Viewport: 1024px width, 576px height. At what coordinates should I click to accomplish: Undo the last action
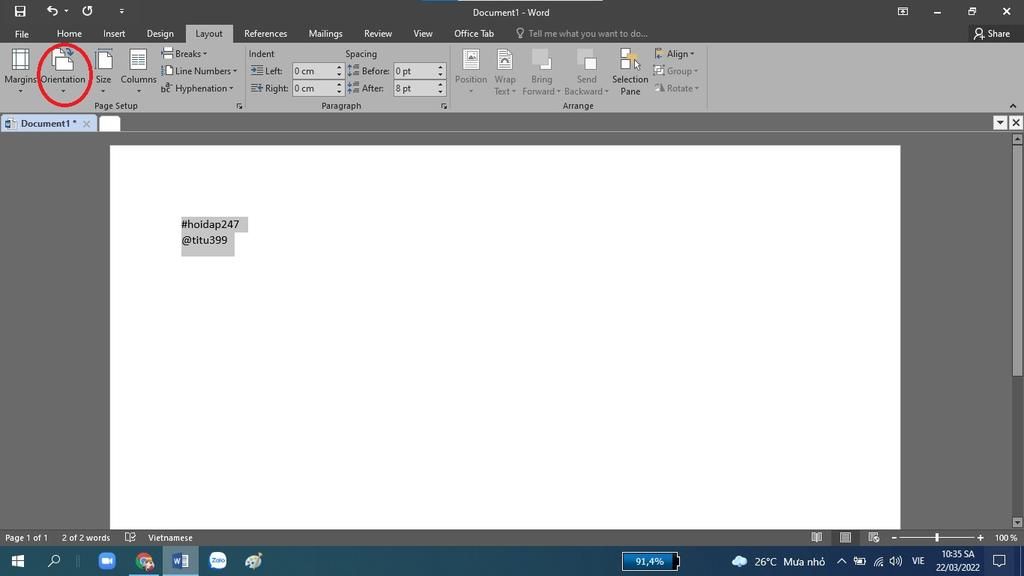click(x=52, y=11)
